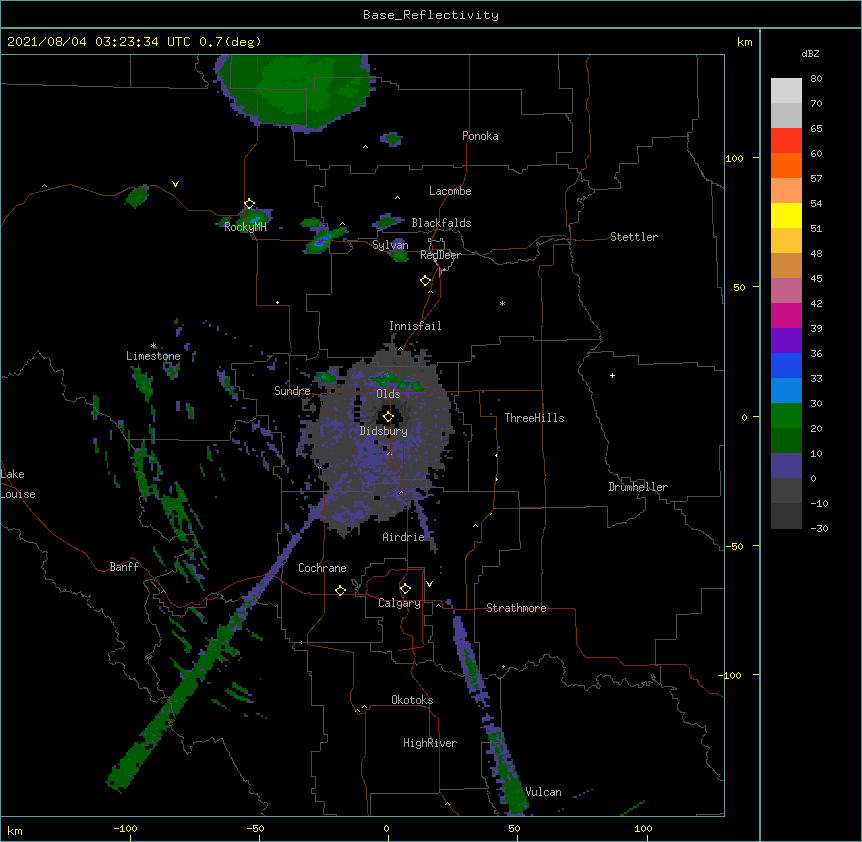Click the yellow diamond marker above RockyMH
Viewport: 862px width, 842px height.
coord(249,204)
